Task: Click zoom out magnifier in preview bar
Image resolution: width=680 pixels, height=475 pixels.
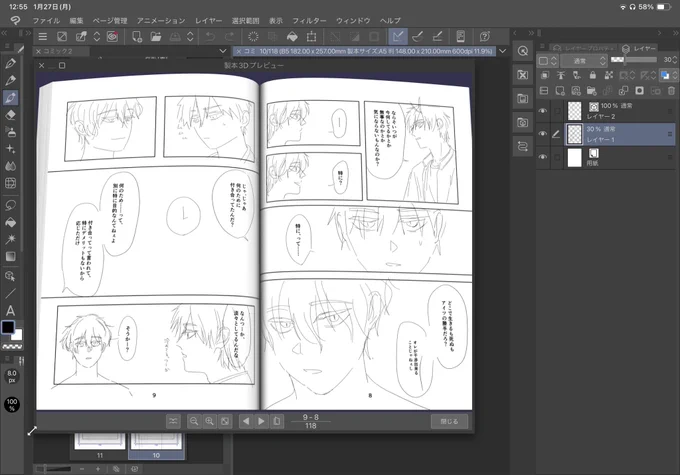Action: [x=194, y=421]
